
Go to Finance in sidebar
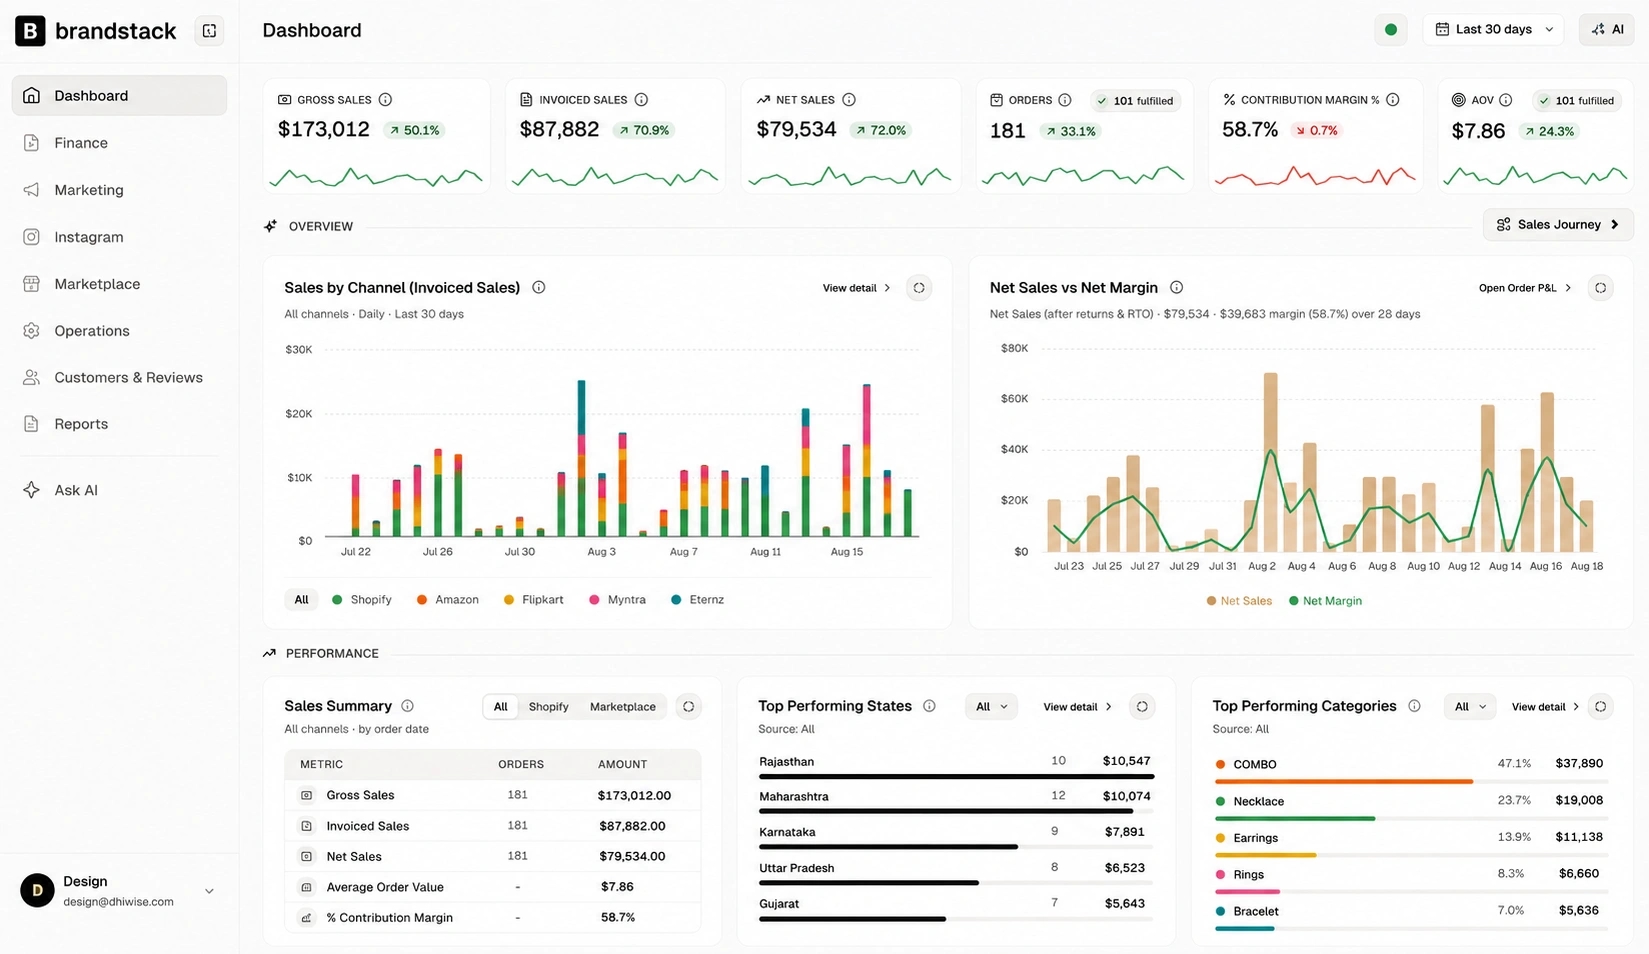click(119, 142)
